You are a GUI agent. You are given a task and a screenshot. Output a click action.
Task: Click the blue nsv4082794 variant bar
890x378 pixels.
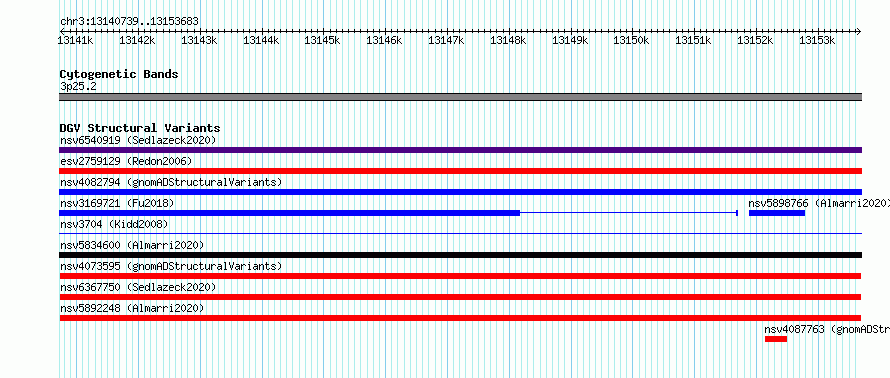(460, 192)
